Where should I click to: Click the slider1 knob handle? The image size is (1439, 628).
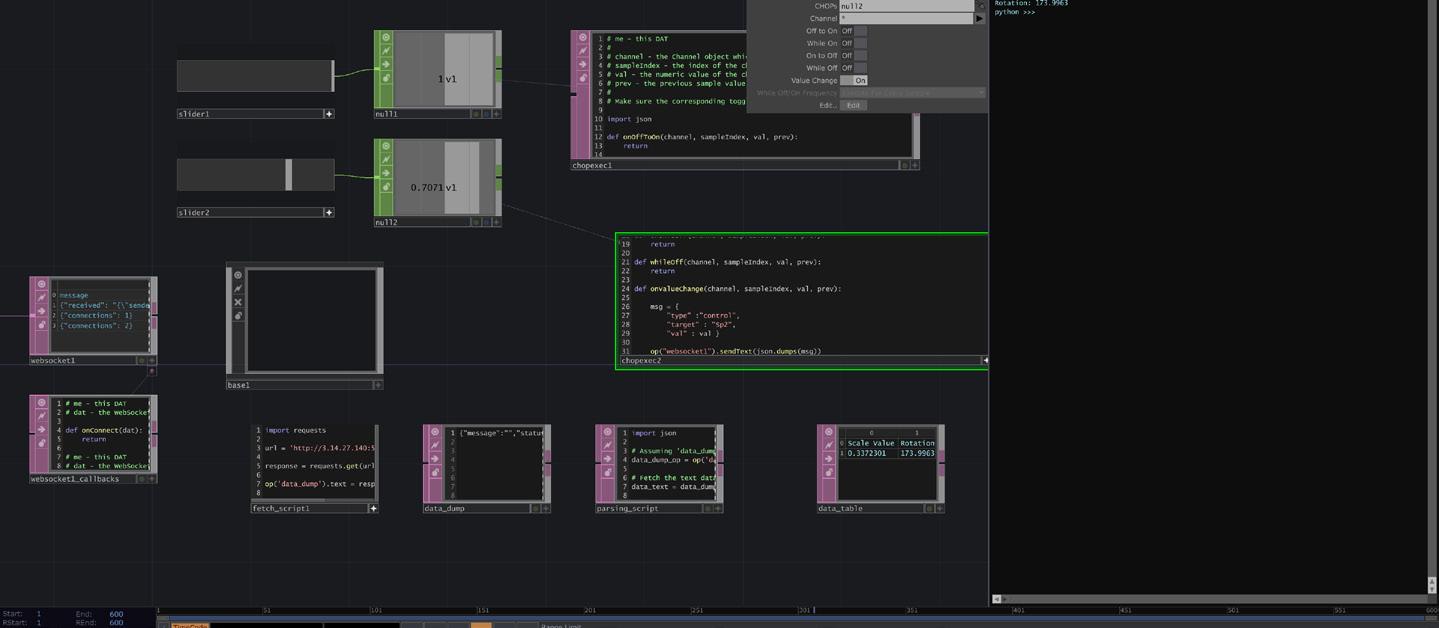coord(333,76)
